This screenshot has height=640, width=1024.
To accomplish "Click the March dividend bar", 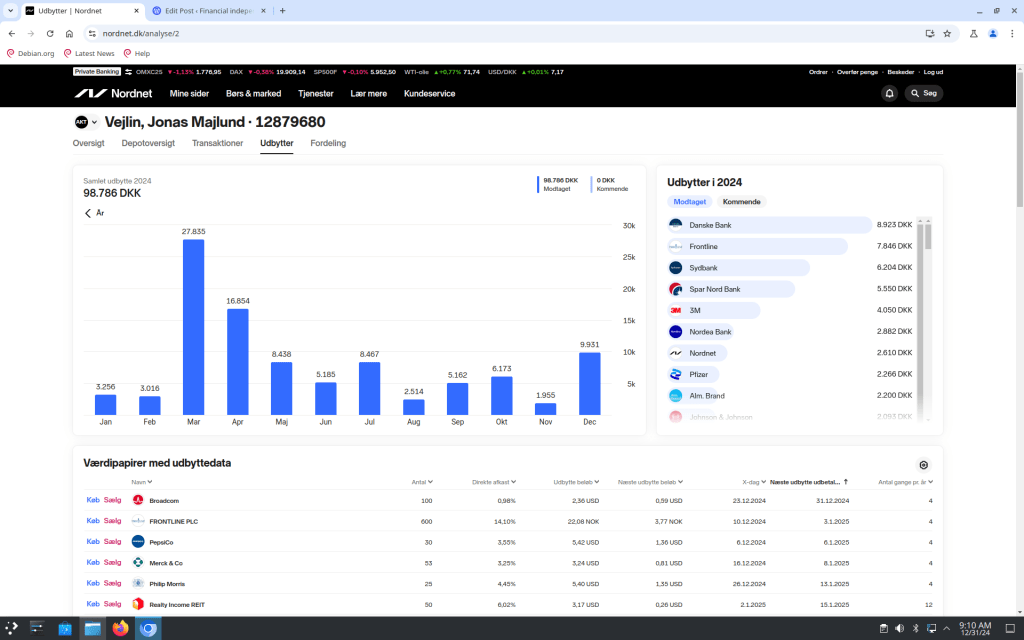I will click(193, 327).
